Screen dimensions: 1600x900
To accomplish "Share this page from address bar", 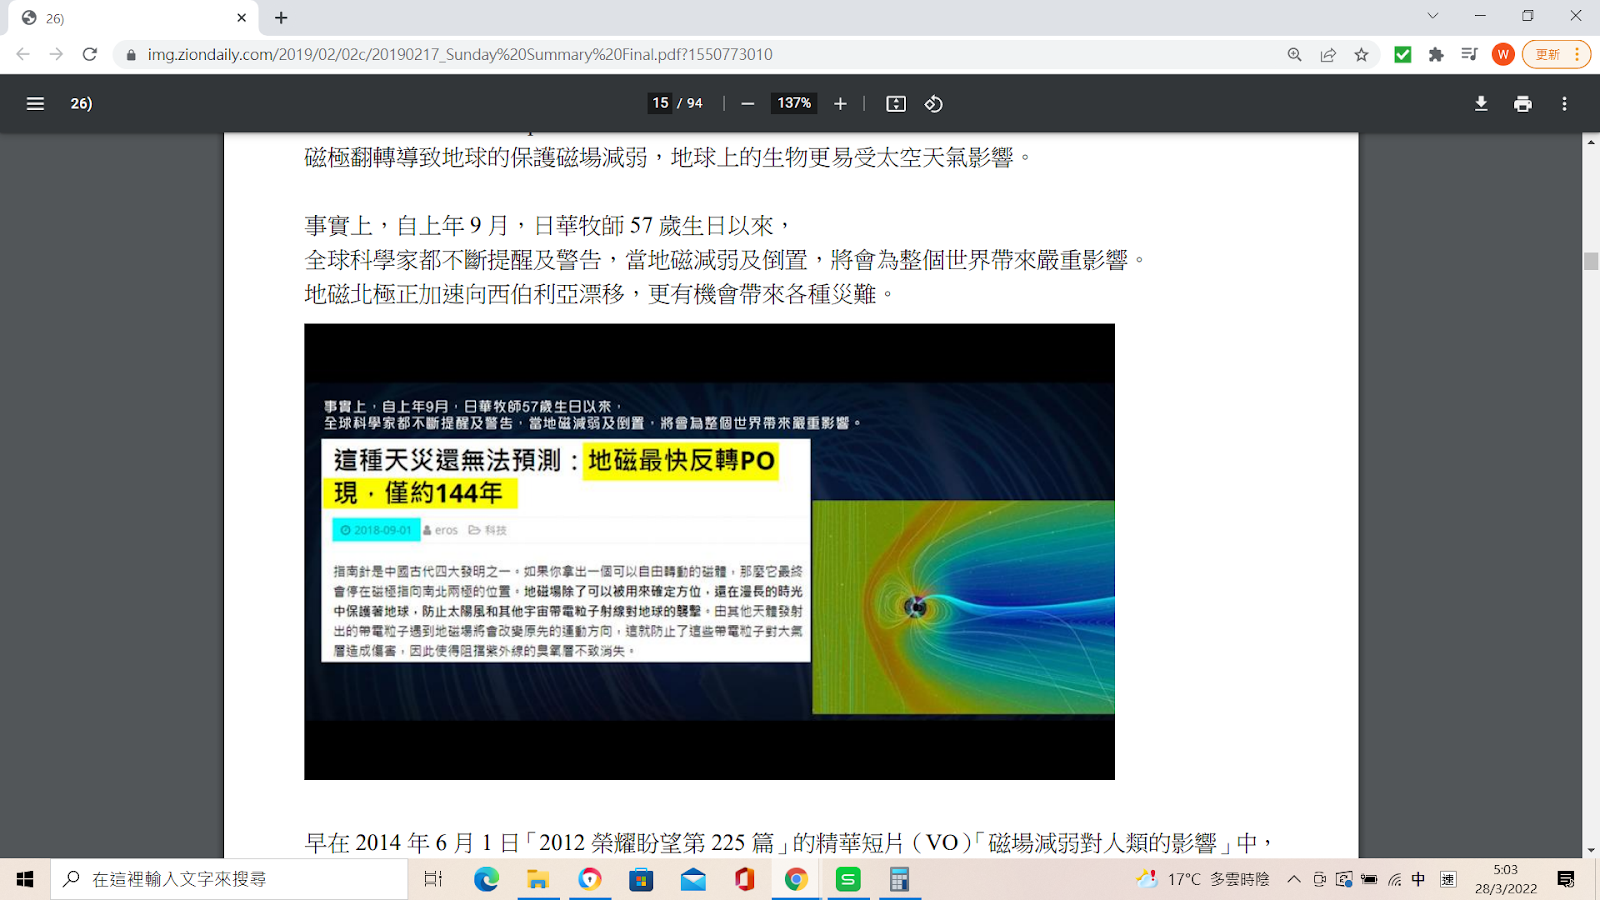I will pyautogui.click(x=1328, y=55).
